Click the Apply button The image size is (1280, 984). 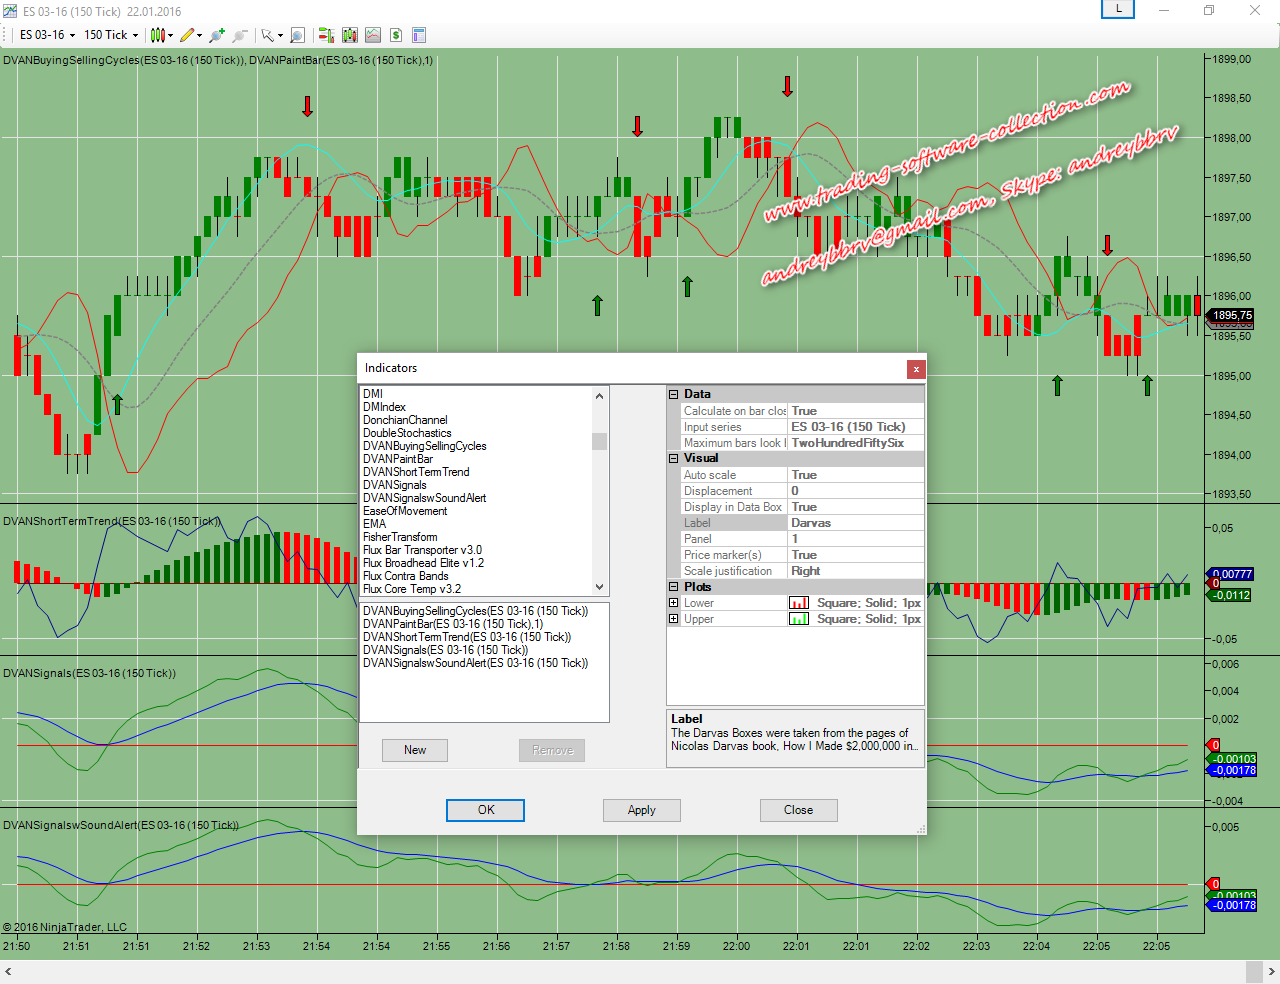(x=641, y=810)
